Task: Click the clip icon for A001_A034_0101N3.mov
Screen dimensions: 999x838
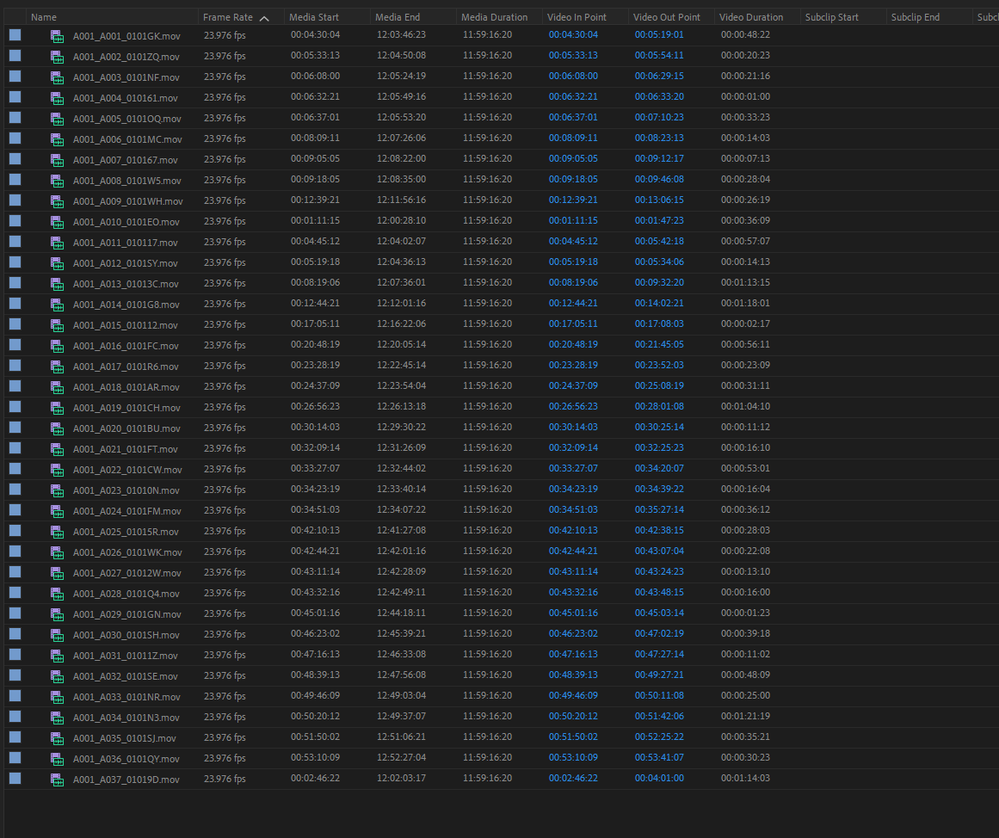Action: 57,718
